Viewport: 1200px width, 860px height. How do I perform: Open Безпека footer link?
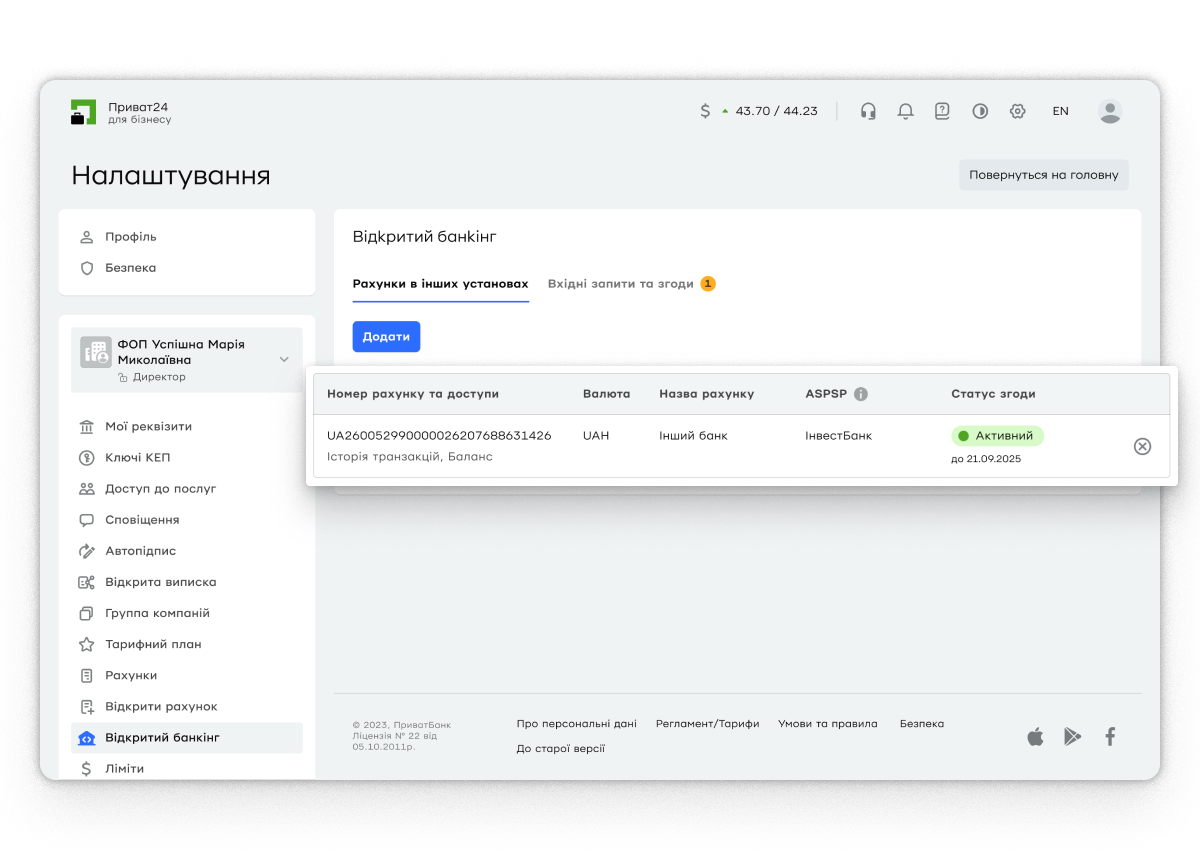(922, 724)
